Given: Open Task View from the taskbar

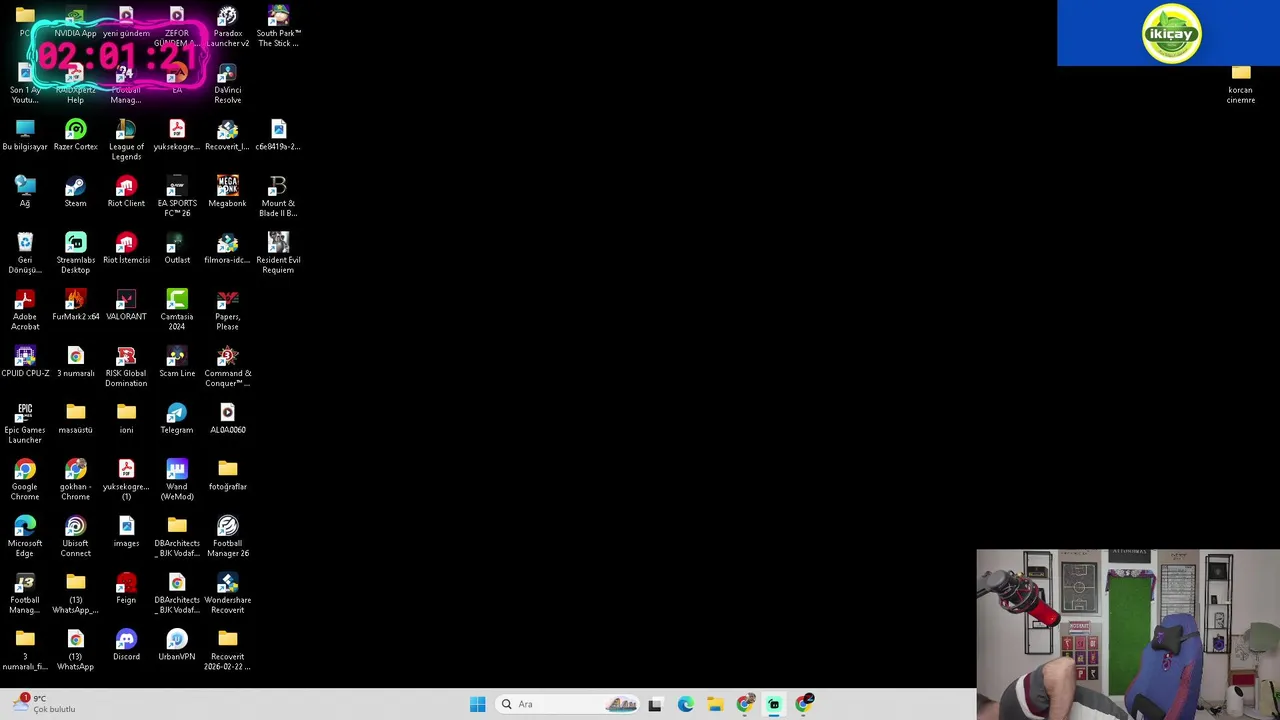Looking at the screenshot, I should click(x=655, y=704).
